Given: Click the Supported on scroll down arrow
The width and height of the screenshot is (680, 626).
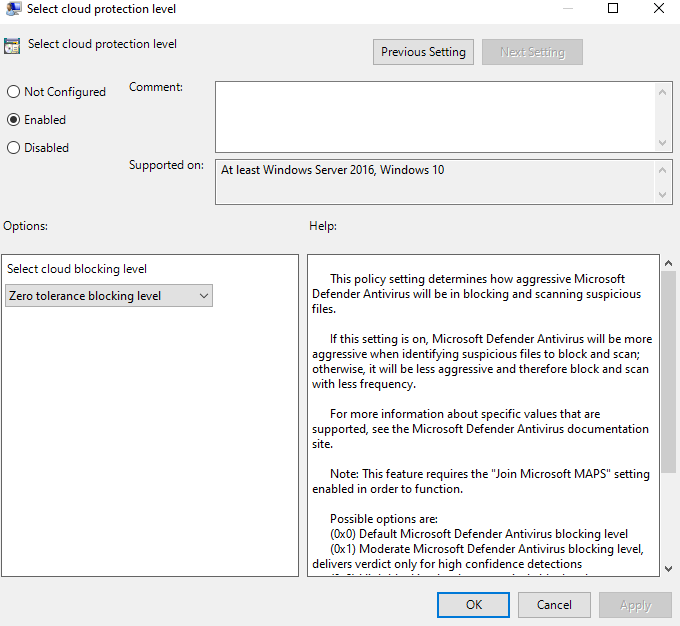Looking at the screenshot, I should click(x=662, y=195).
